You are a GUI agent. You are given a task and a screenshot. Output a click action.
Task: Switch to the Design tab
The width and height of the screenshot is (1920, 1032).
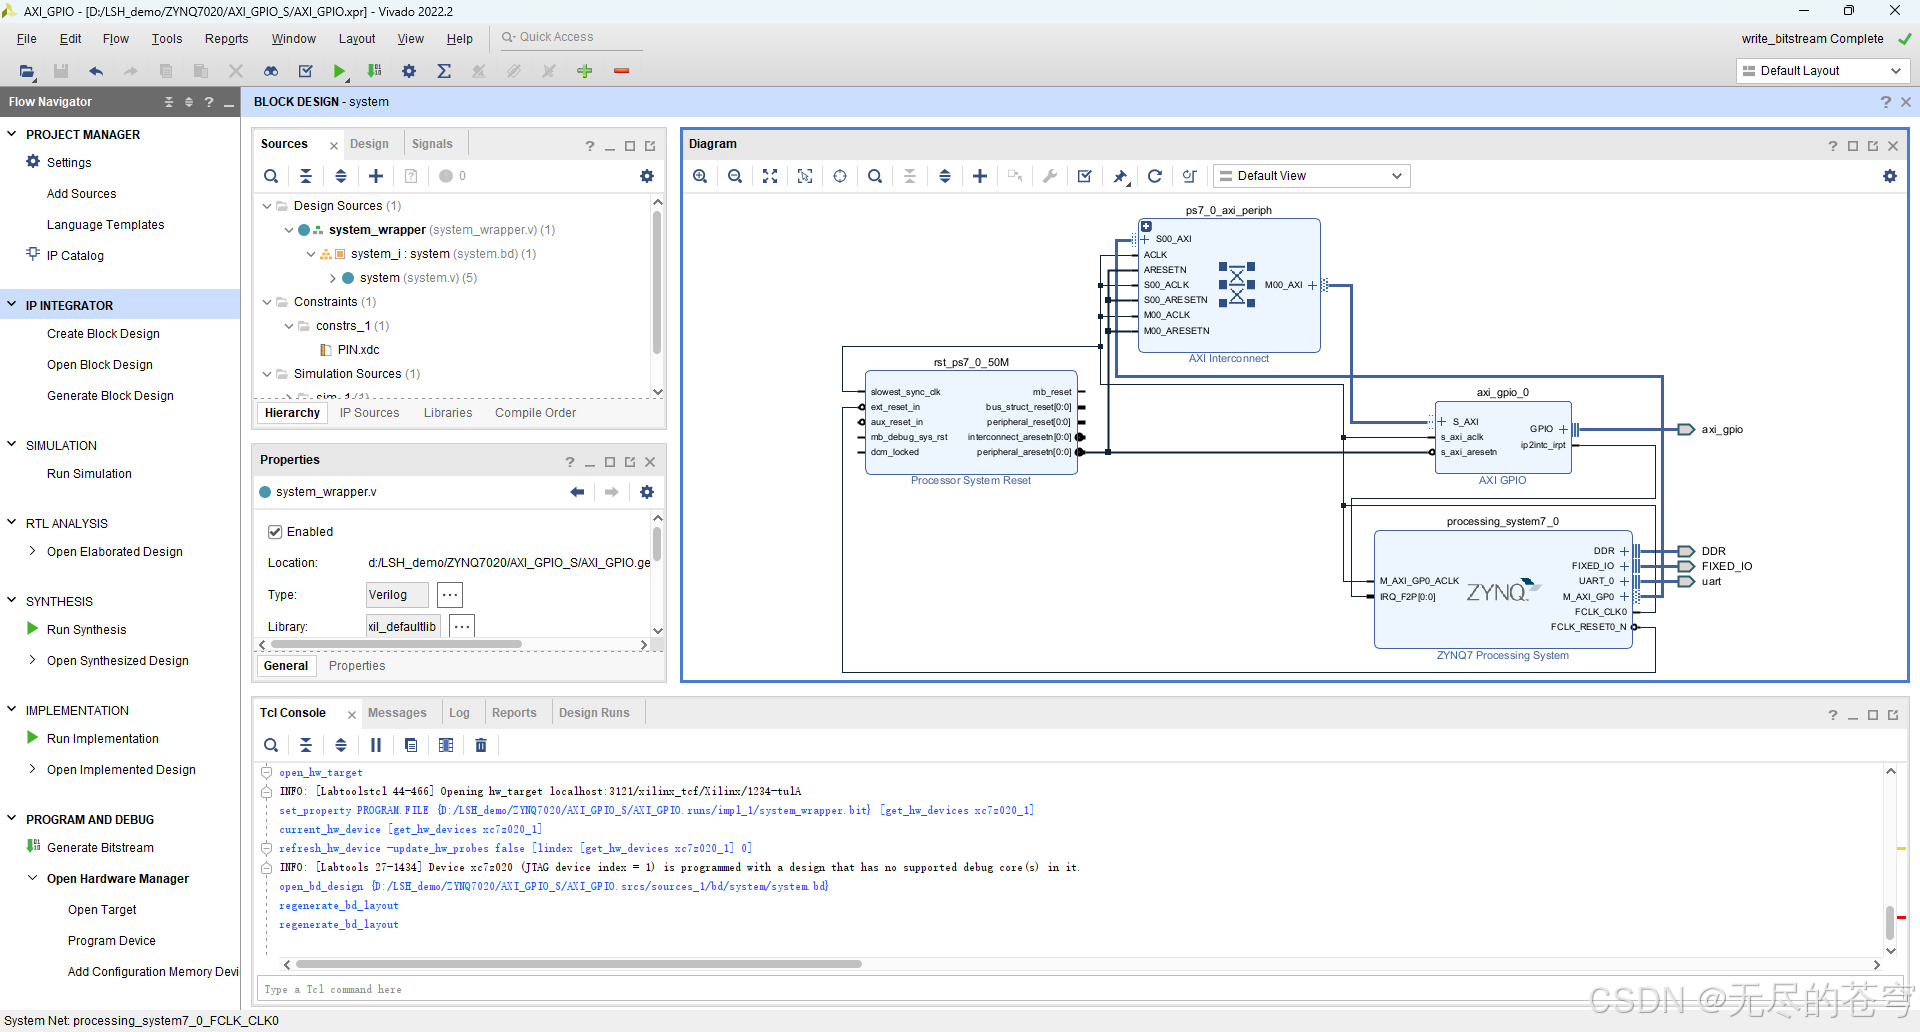[x=369, y=144]
